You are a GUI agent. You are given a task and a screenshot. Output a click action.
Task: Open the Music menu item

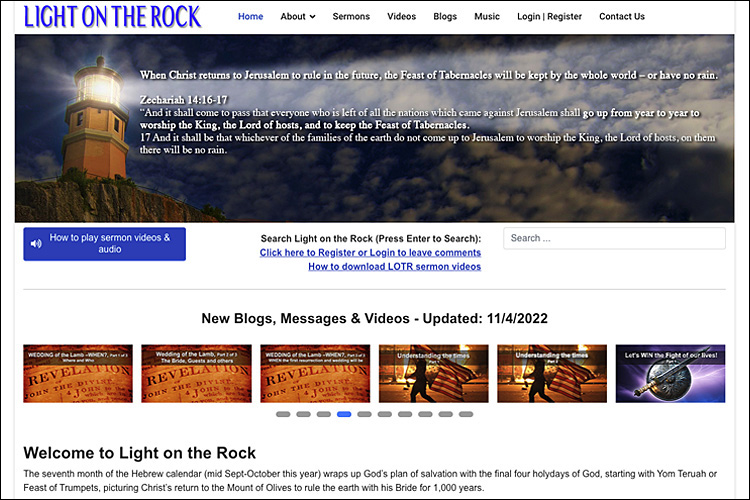click(487, 16)
